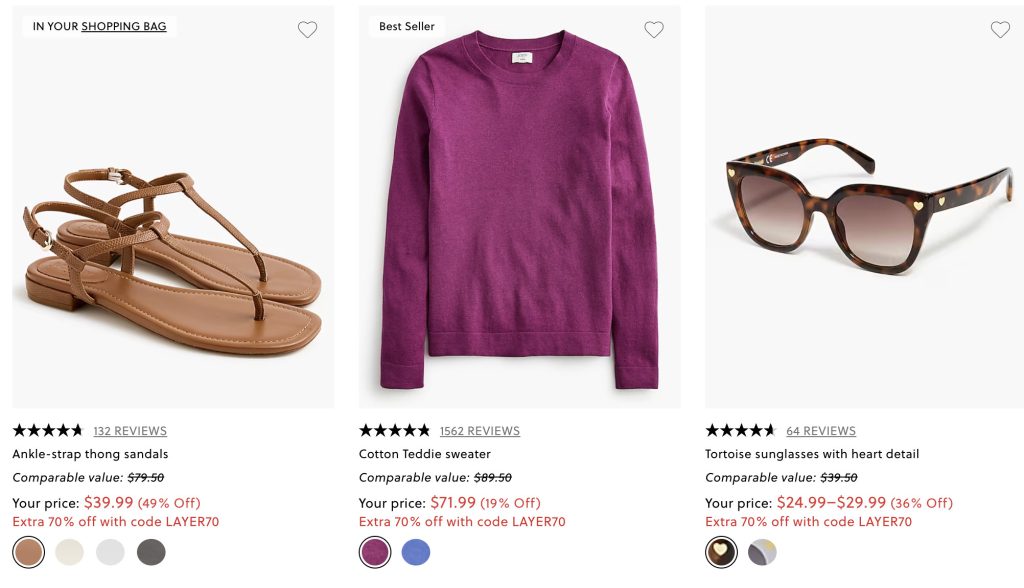Open the Cotton Teddie sweater product title
Viewport: 1024px width, 588px height.
[x=425, y=454]
